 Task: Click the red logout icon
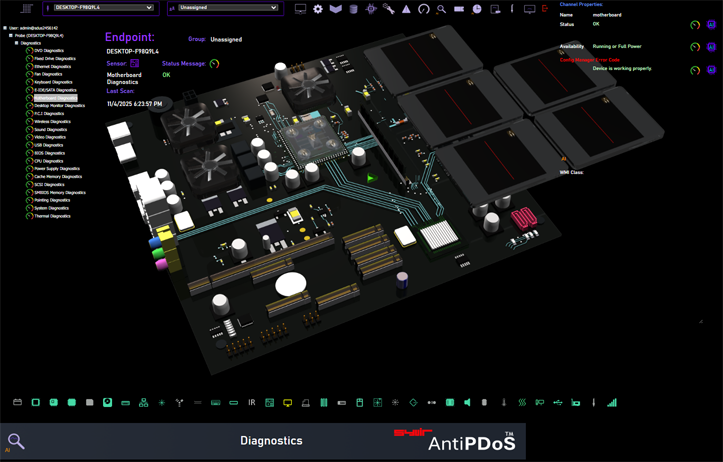point(545,9)
